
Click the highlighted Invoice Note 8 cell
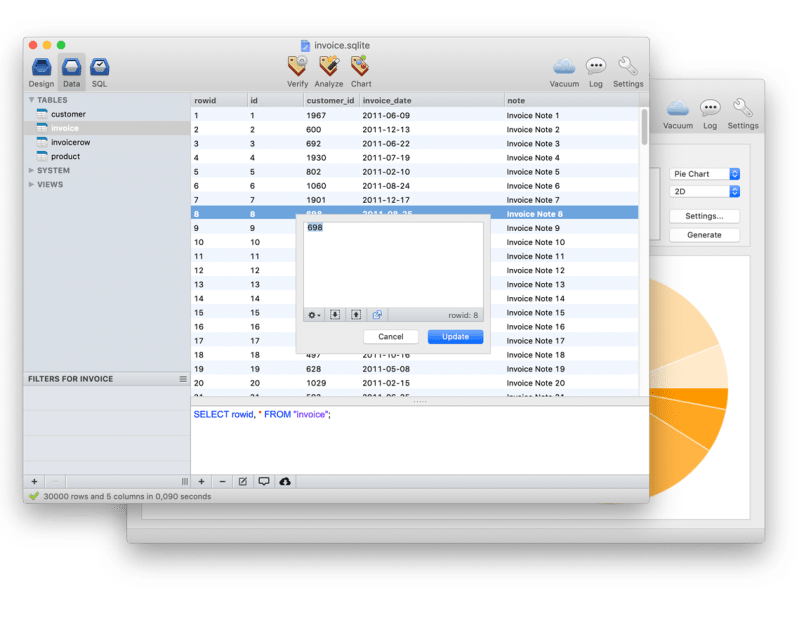[x=535, y=214]
